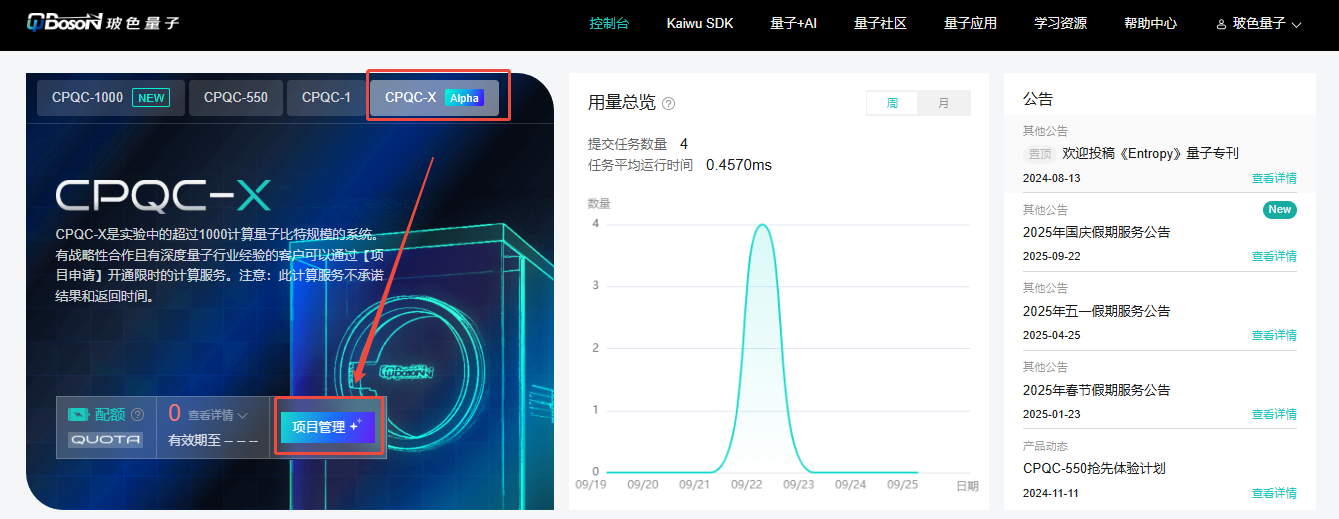The width and height of the screenshot is (1339, 519).
Task: Go to 帮助中心 in the top menu
Action: tap(1150, 23)
